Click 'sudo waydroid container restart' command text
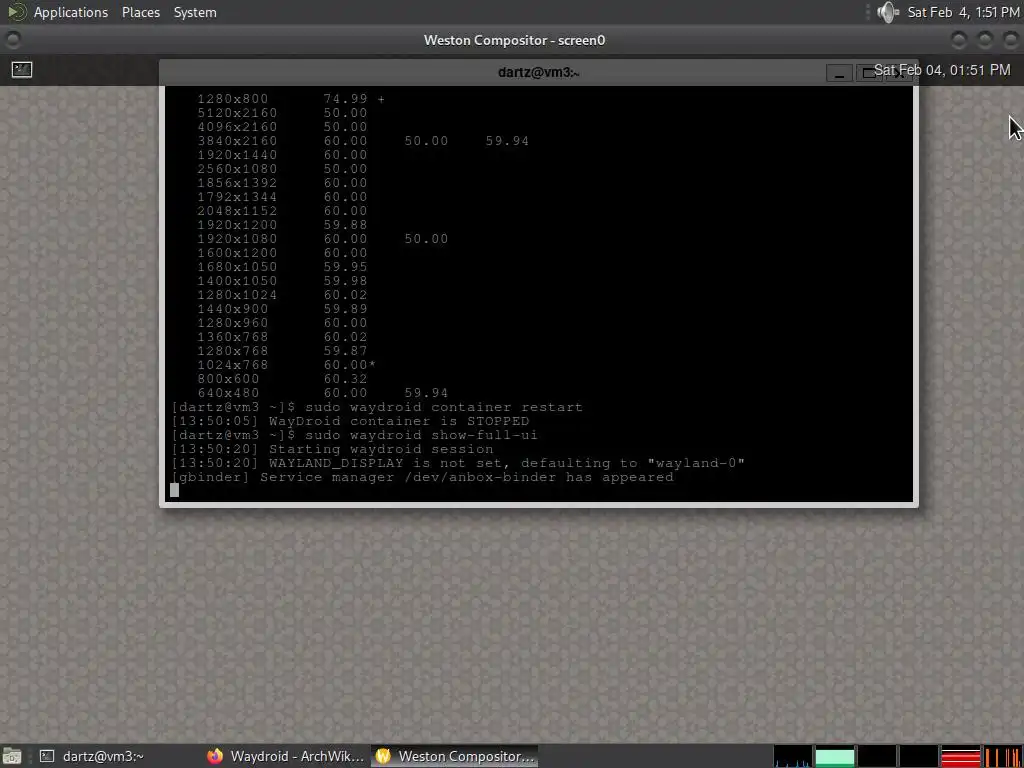The width and height of the screenshot is (1024, 768). [443, 407]
